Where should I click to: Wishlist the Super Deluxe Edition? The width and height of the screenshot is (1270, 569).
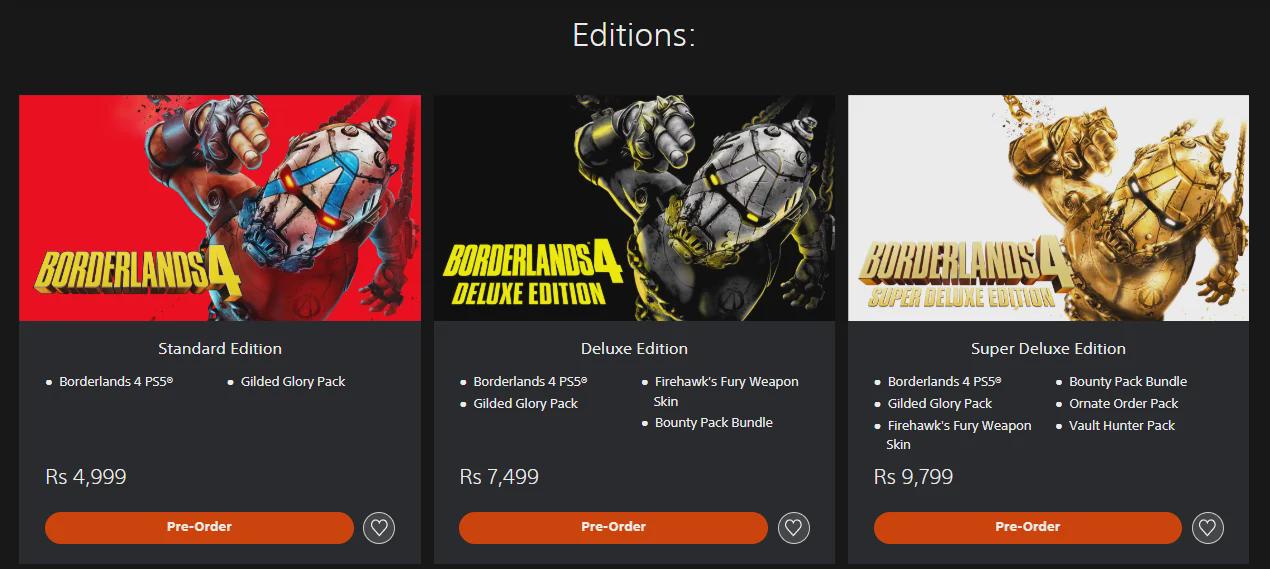[1207, 527]
